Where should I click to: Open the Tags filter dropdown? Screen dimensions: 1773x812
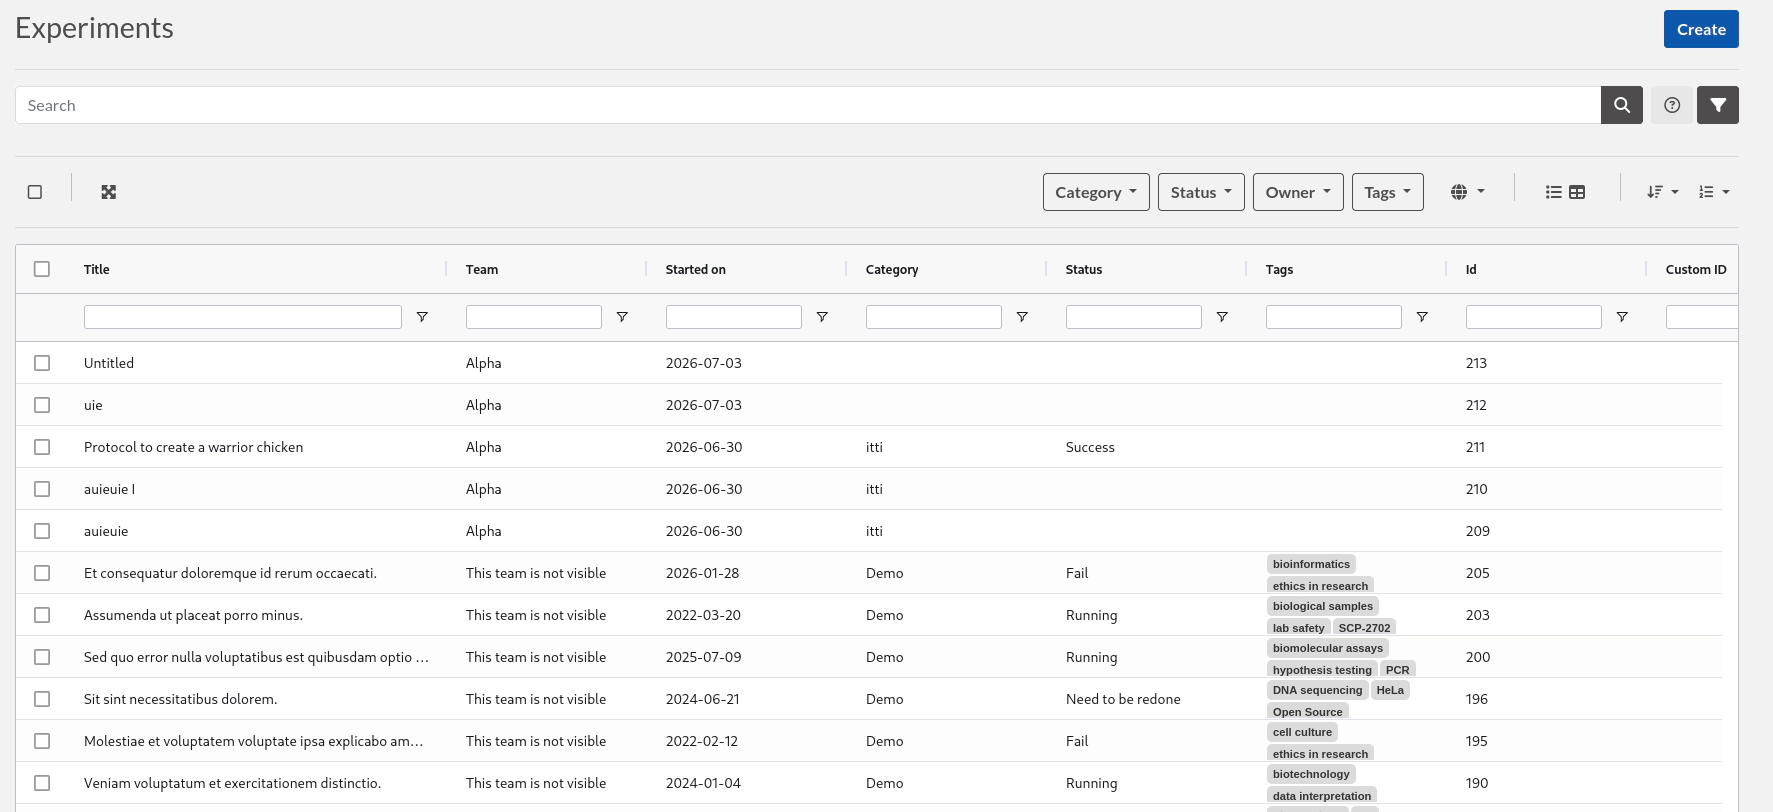[x=1387, y=192]
